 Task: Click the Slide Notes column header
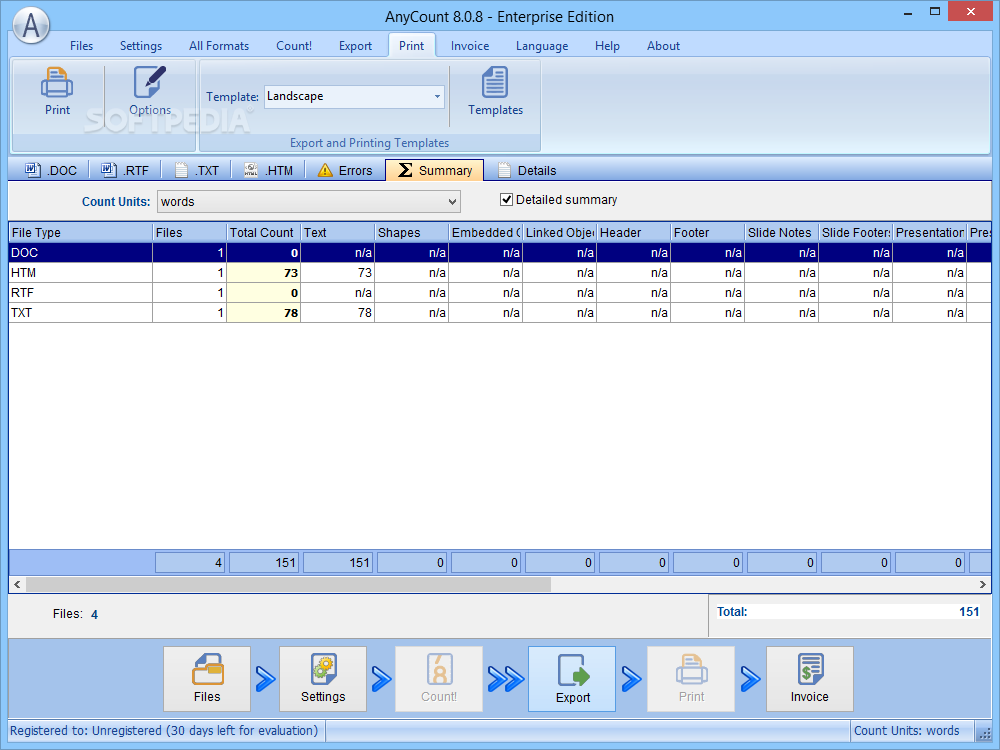[781, 233]
